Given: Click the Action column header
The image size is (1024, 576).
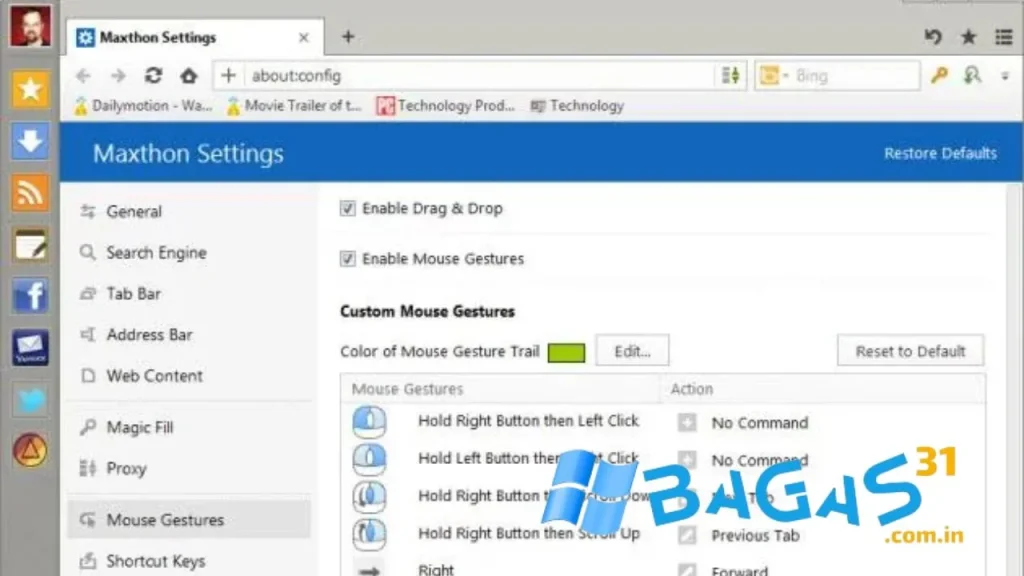Looking at the screenshot, I should [x=692, y=389].
